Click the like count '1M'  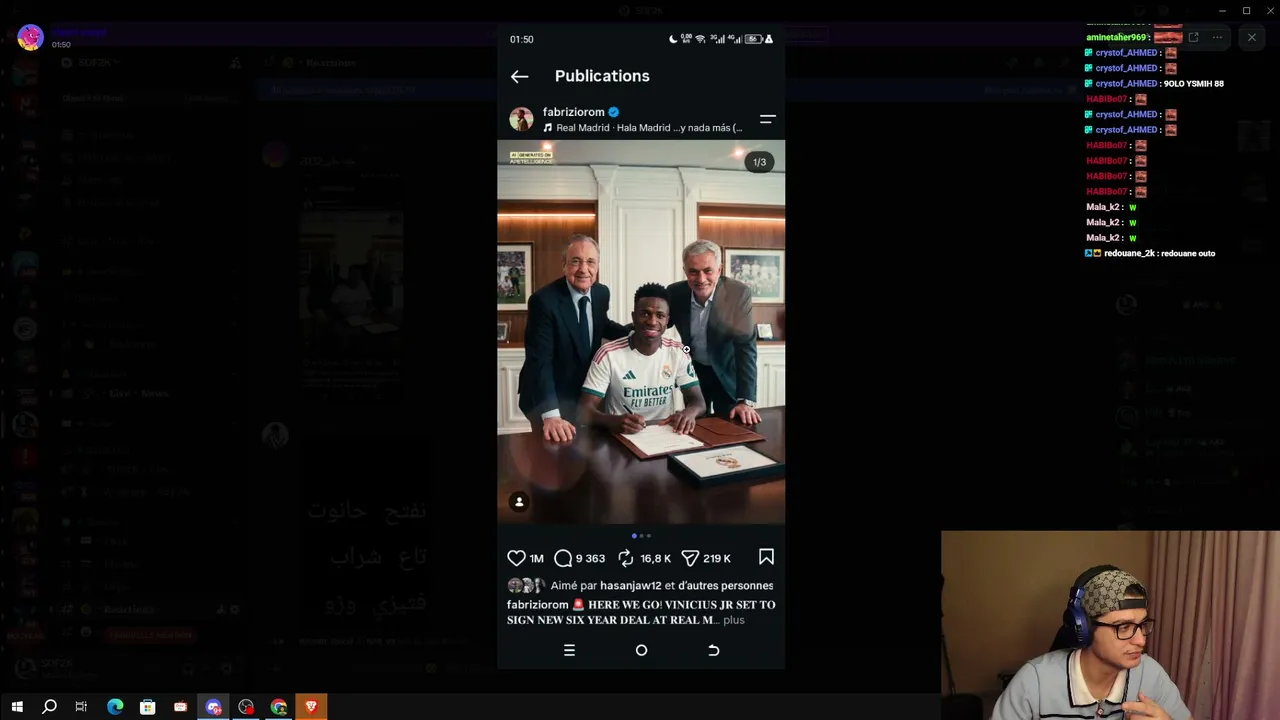pyautogui.click(x=536, y=558)
